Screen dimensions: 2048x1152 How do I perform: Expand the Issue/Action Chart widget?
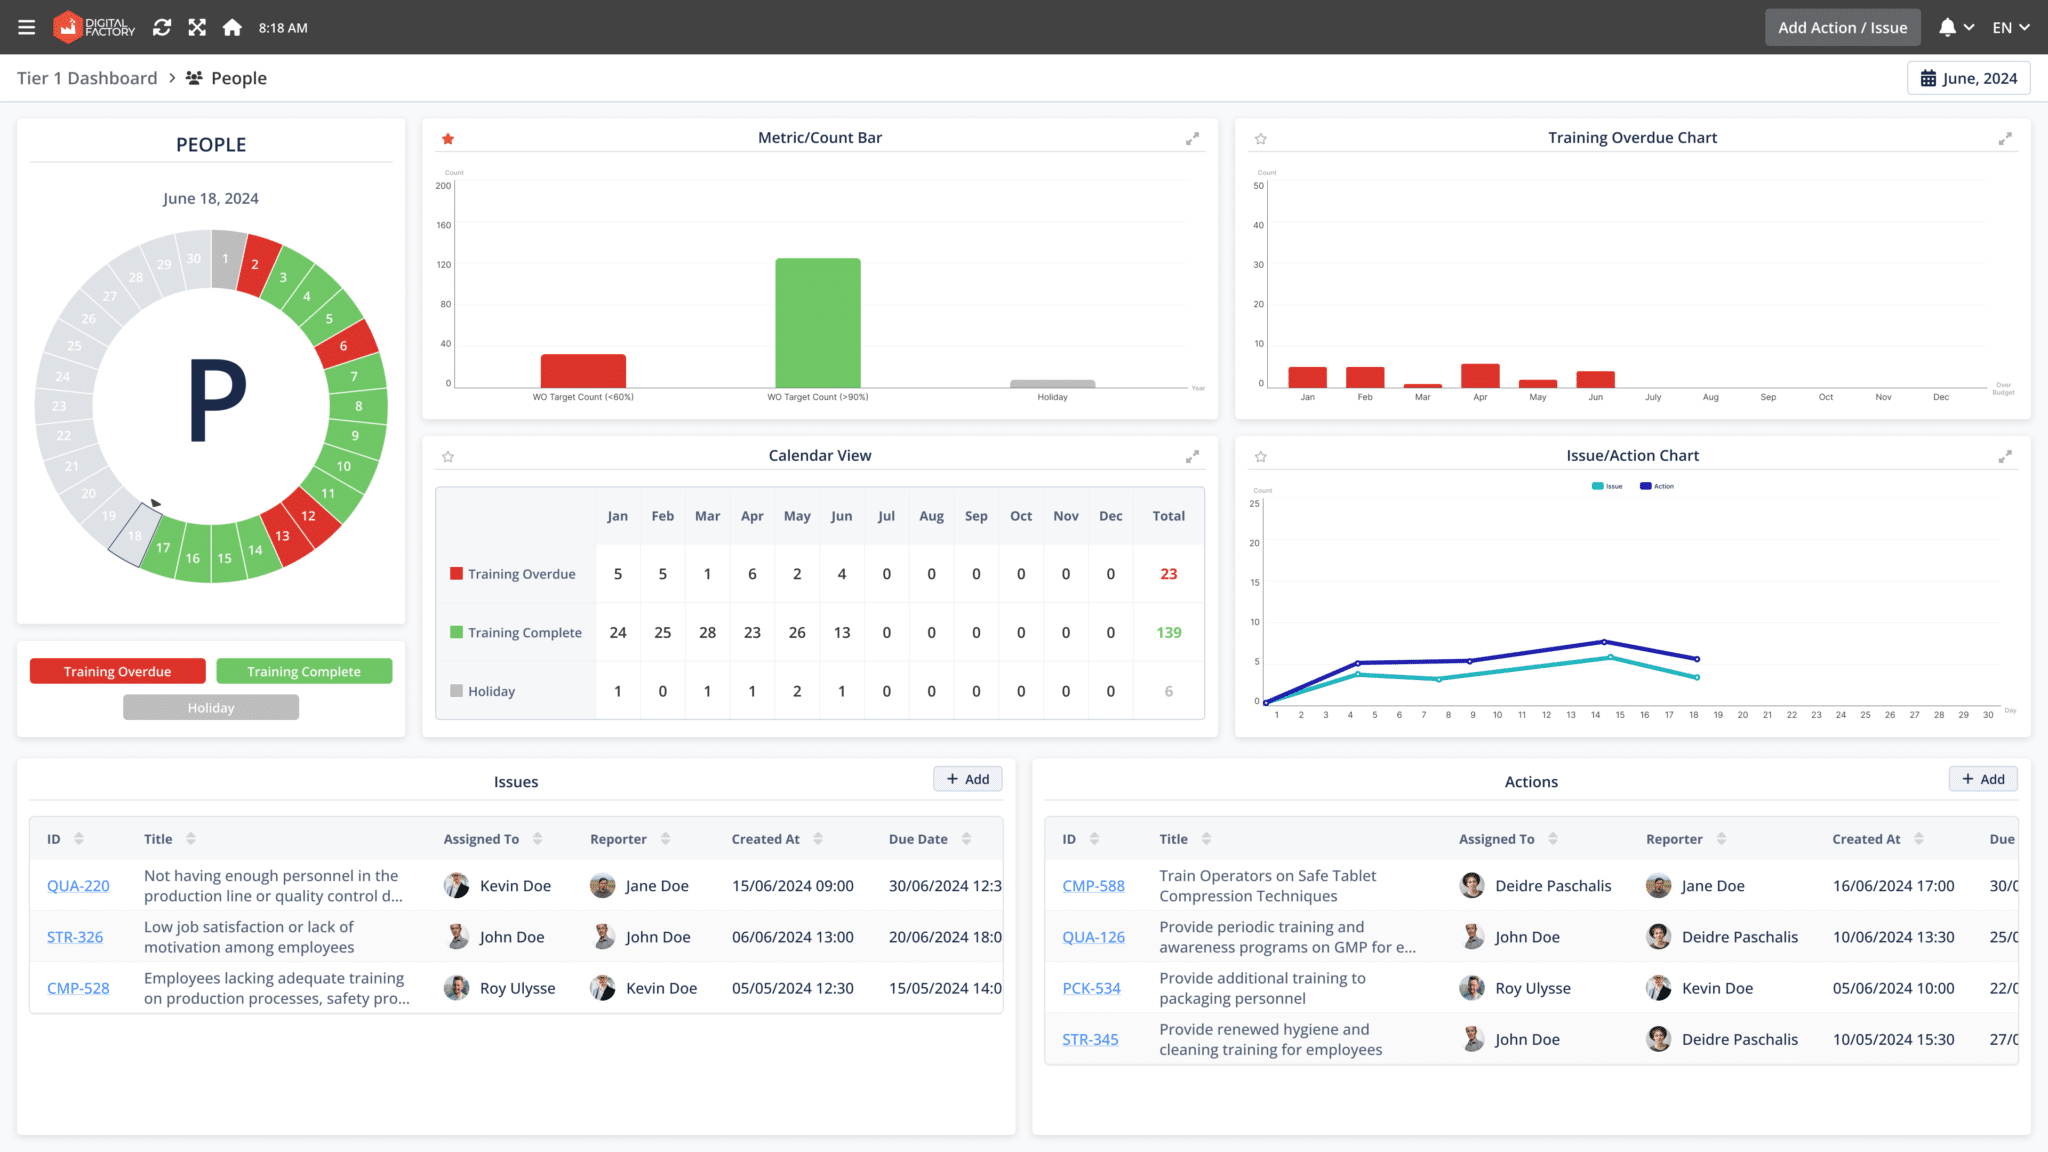click(x=2005, y=456)
